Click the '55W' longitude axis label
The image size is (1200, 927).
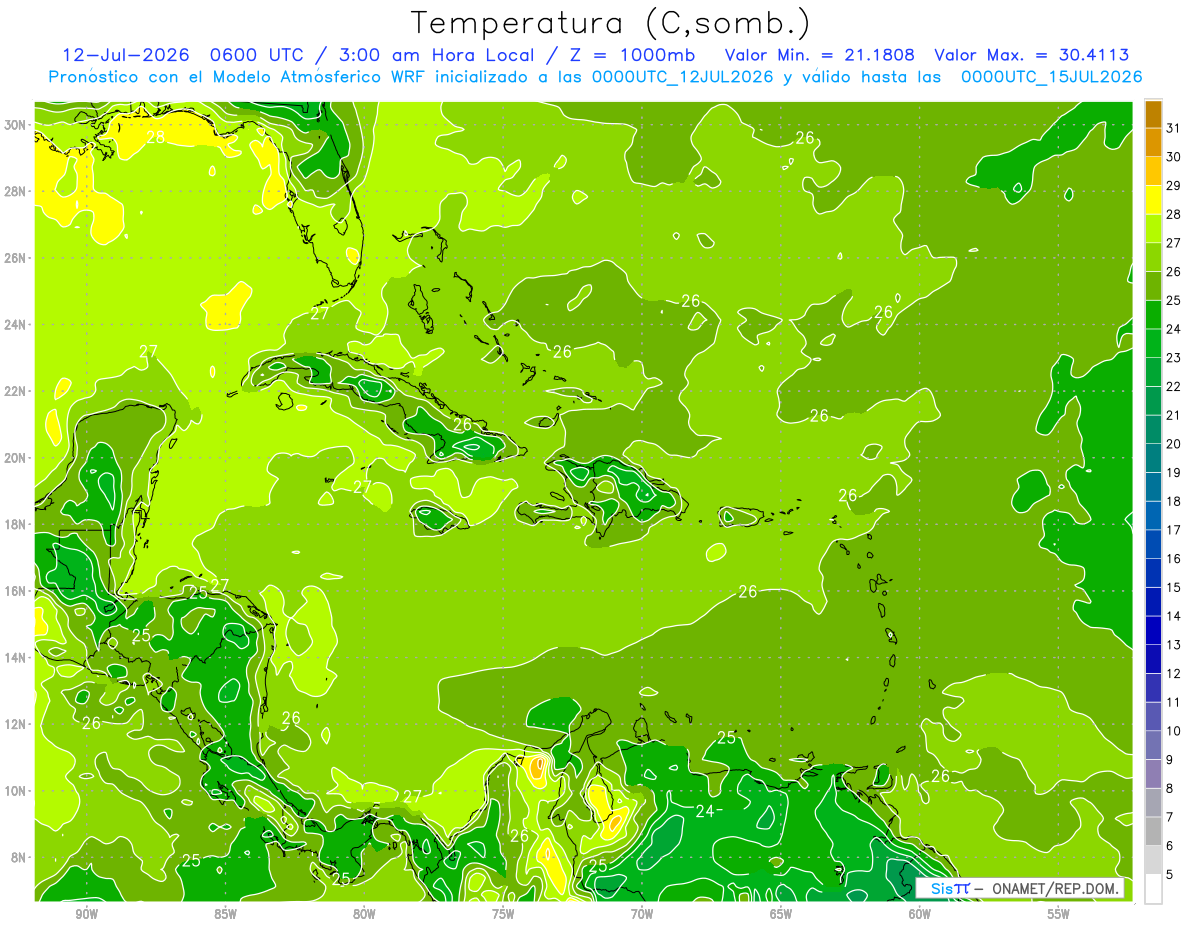click(x=1059, y=915)
